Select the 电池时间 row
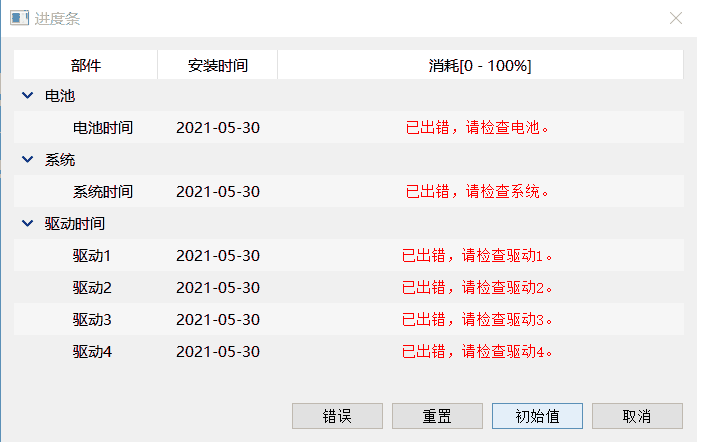Image resolution: width=703 pixels, height=442 pixels. pyautogui.click(x=103, y=128)
